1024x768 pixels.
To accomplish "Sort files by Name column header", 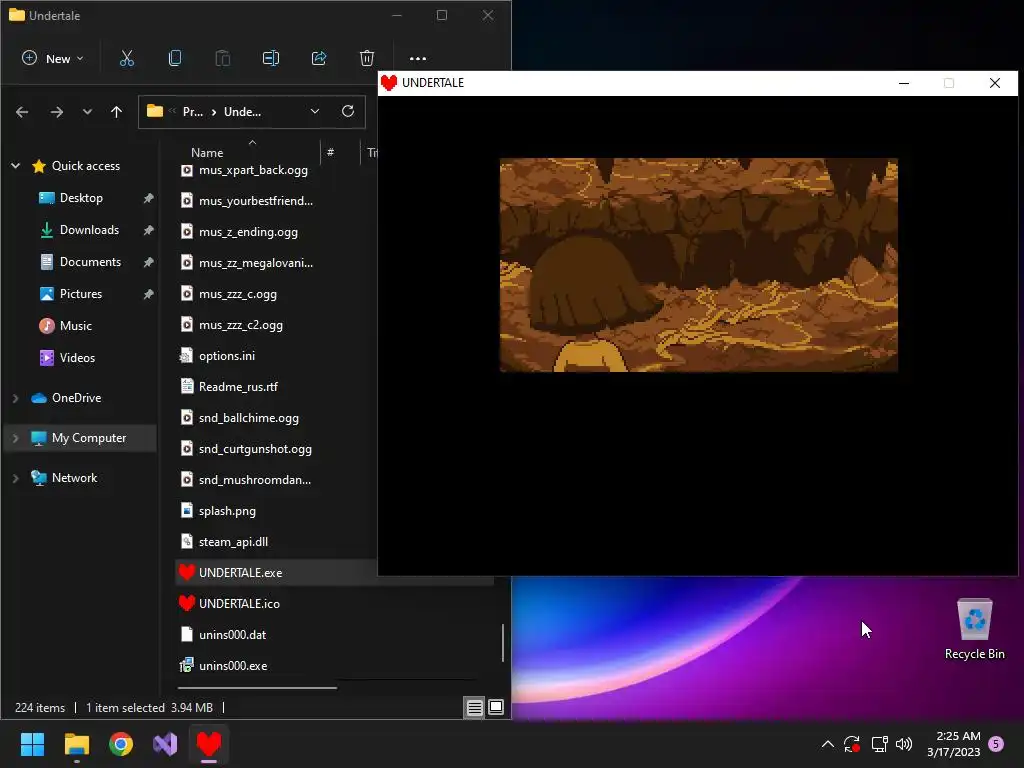I will coord(207,152).
